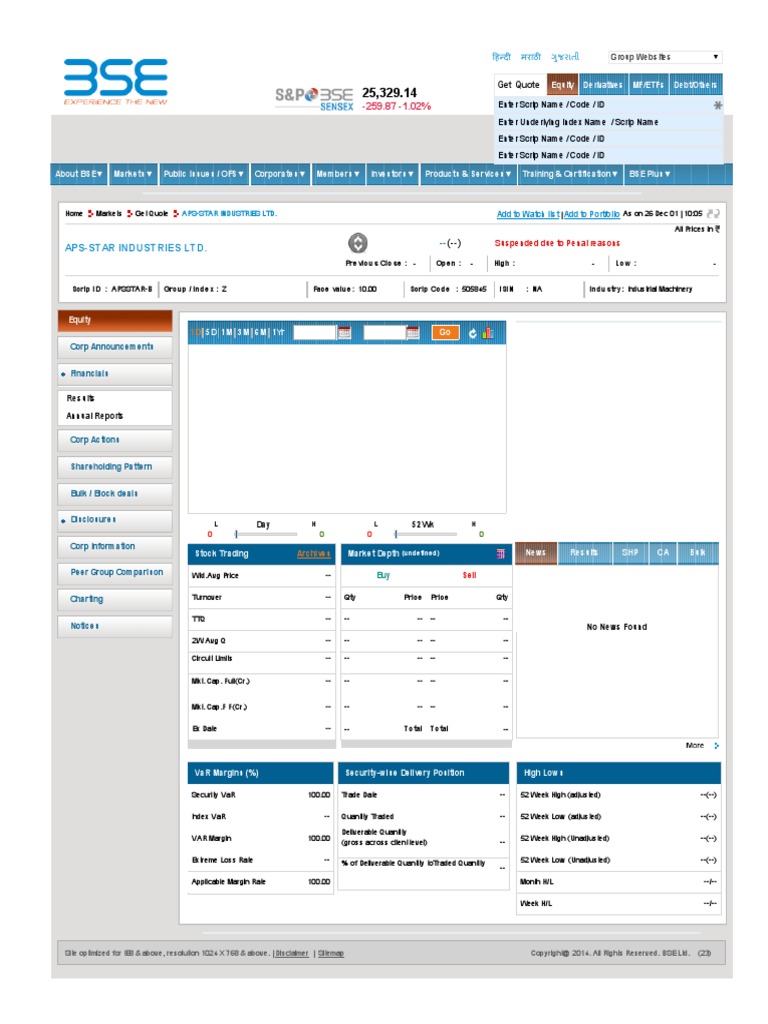Select the Debt/Others quote tab
Image resolution: width=768 pixels, height=1024 pixels.
tap(696, 85)
